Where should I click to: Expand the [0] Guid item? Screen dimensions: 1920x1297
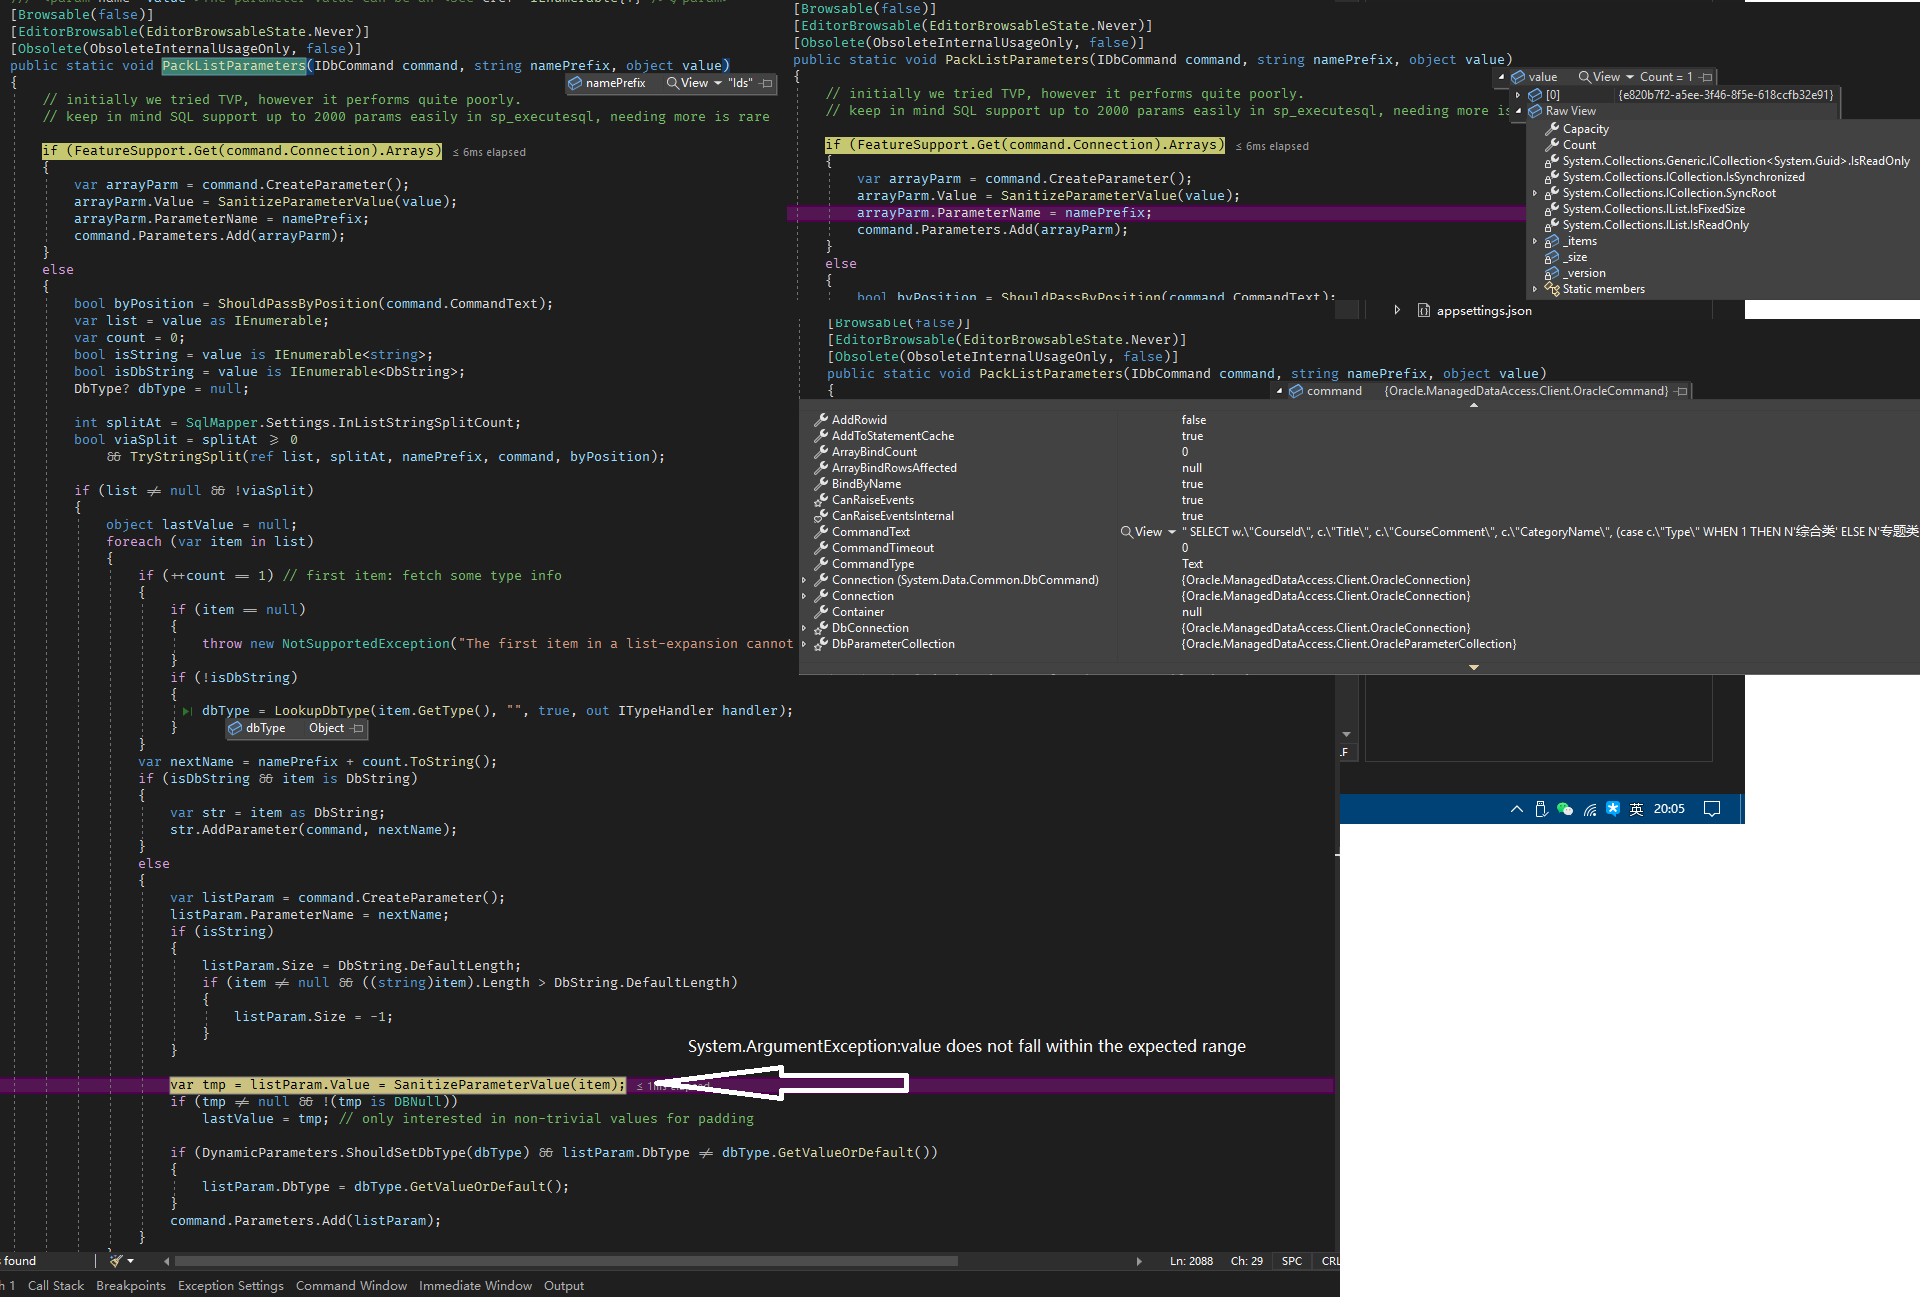[1519, 95]
